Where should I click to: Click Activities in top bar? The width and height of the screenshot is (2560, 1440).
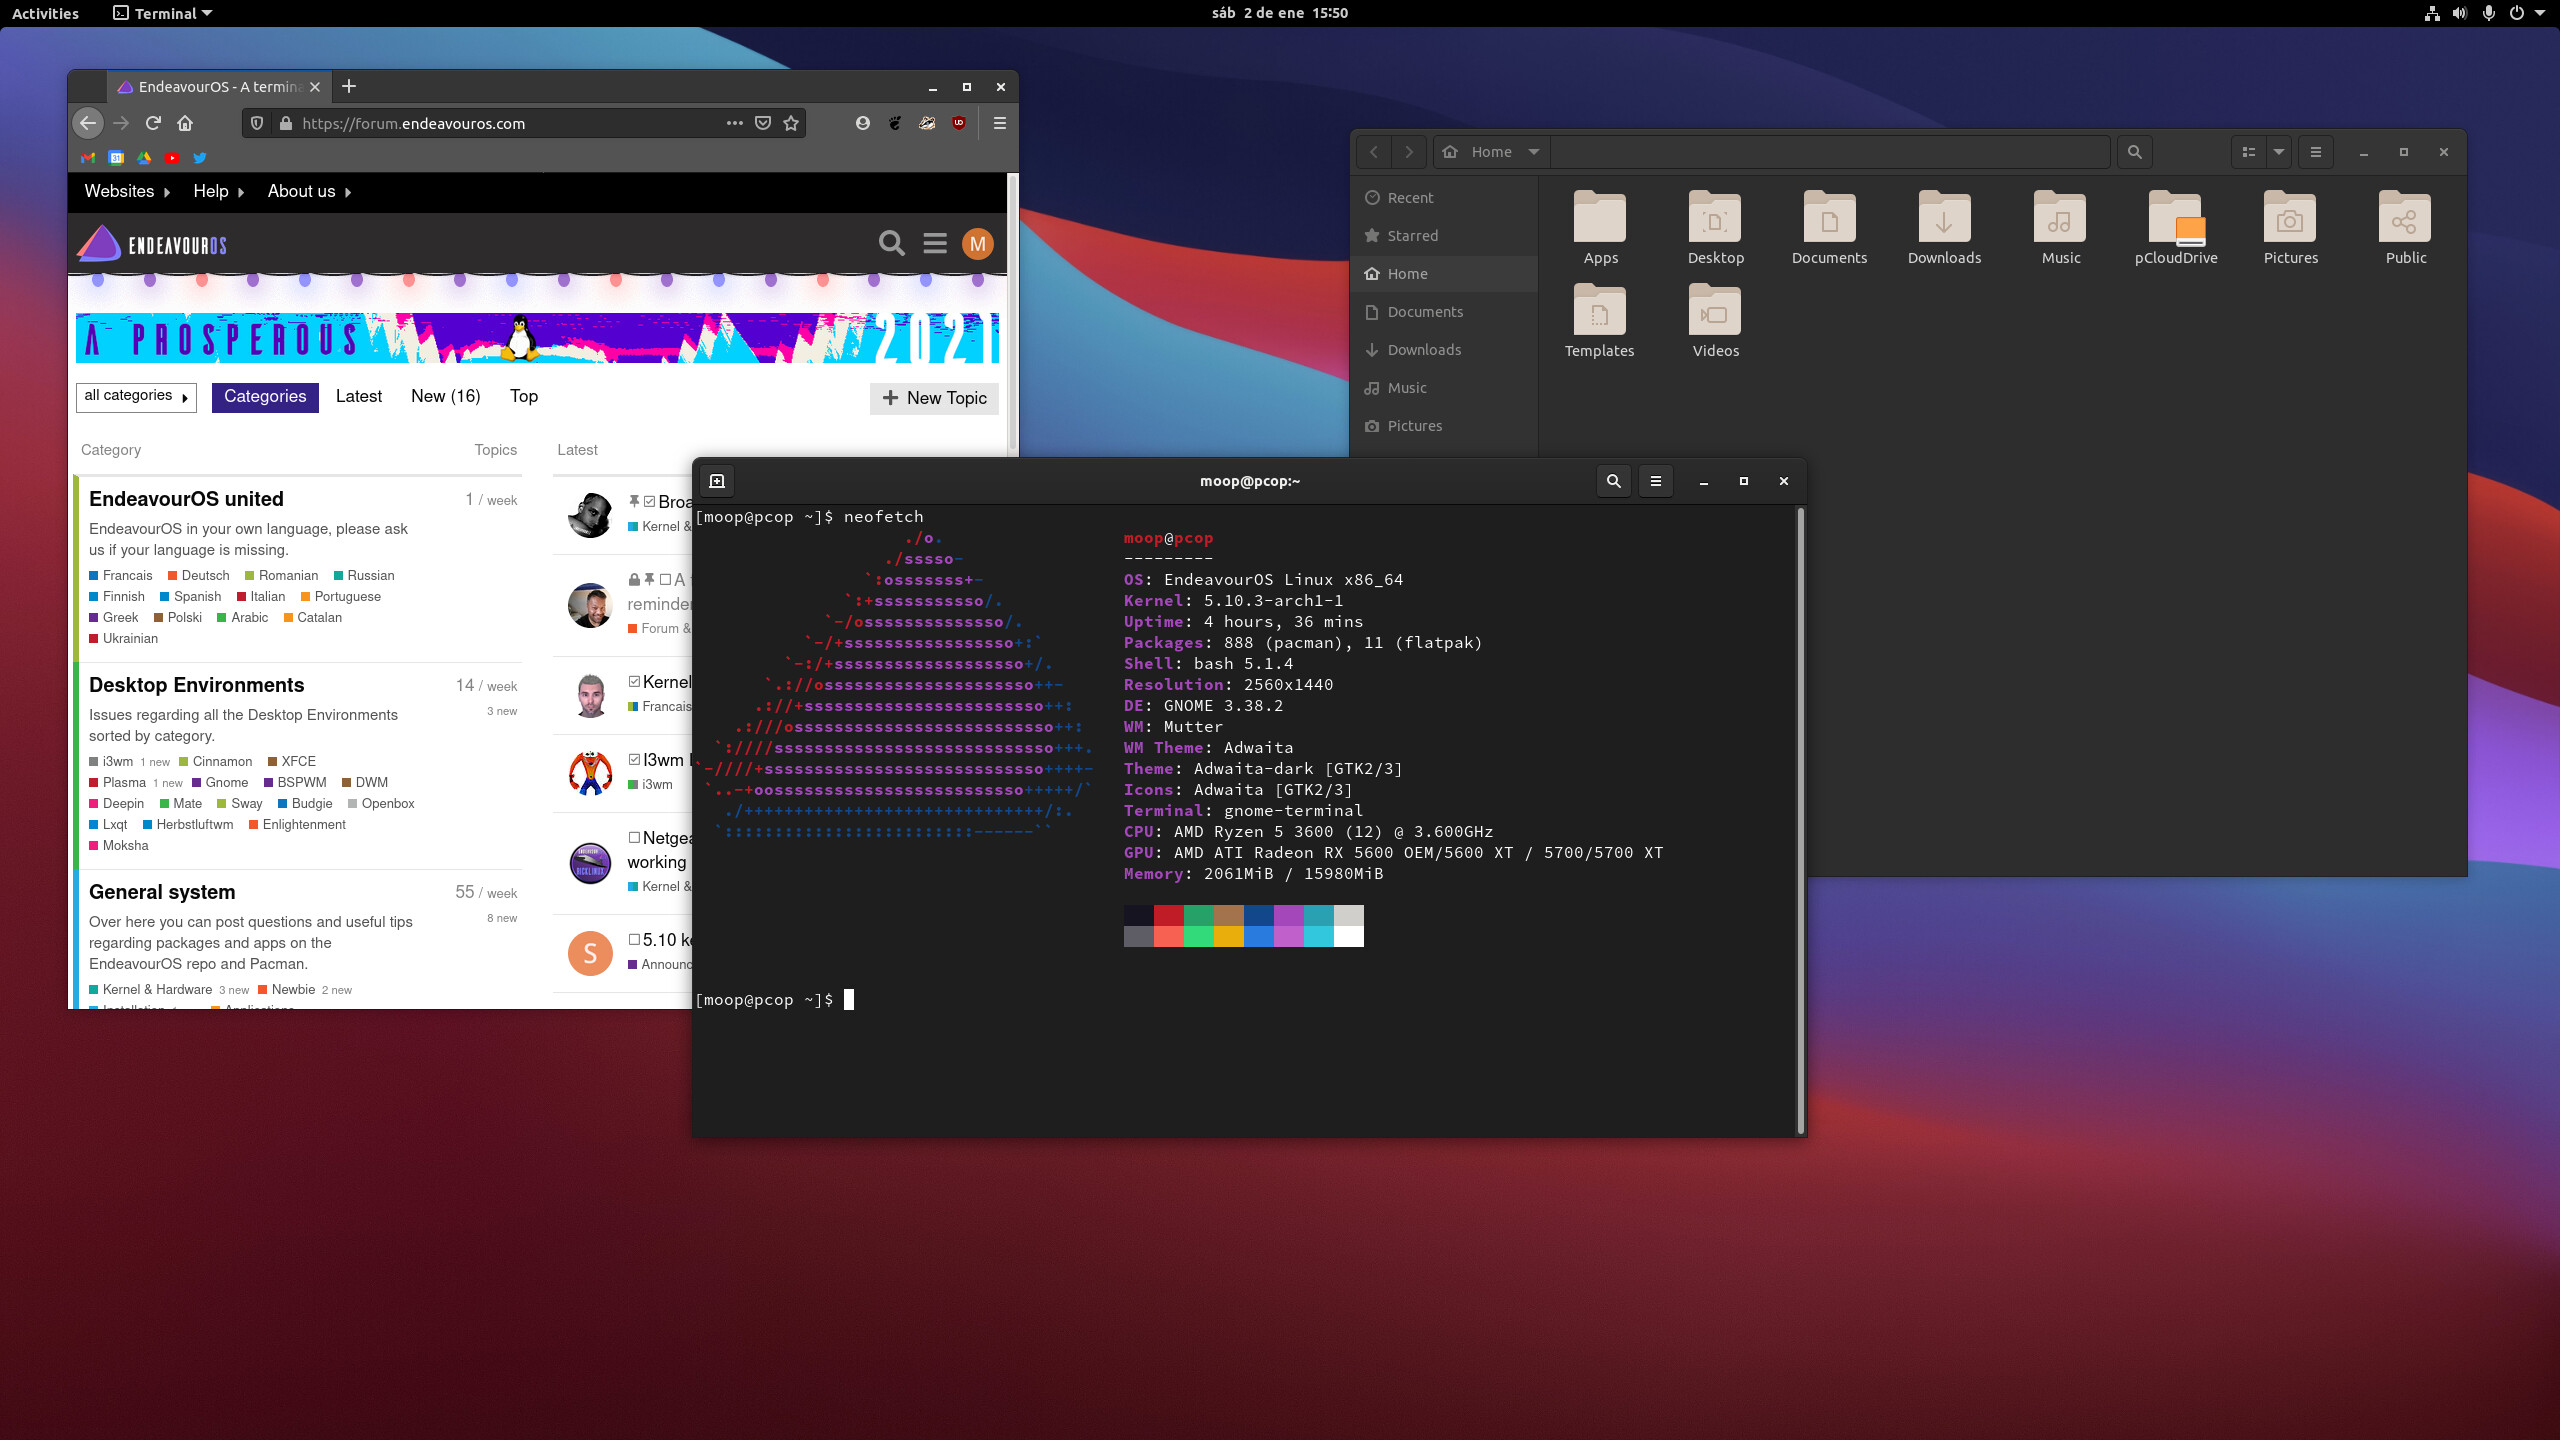pos(45,13)
